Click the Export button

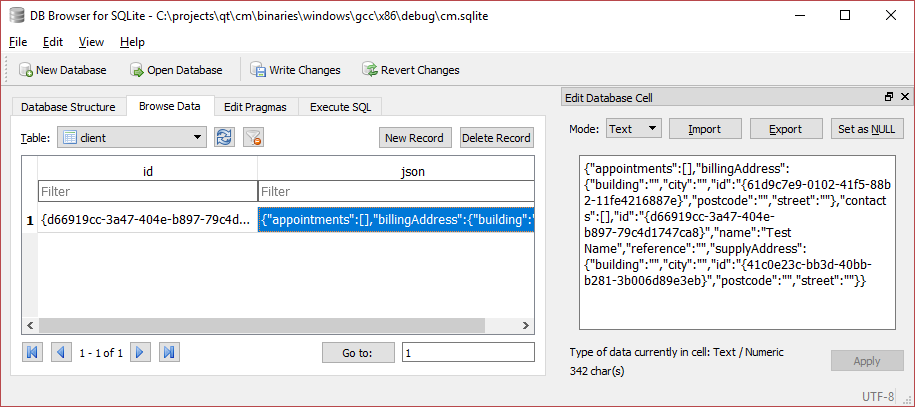pyautogui.click(x=784, y=129)
